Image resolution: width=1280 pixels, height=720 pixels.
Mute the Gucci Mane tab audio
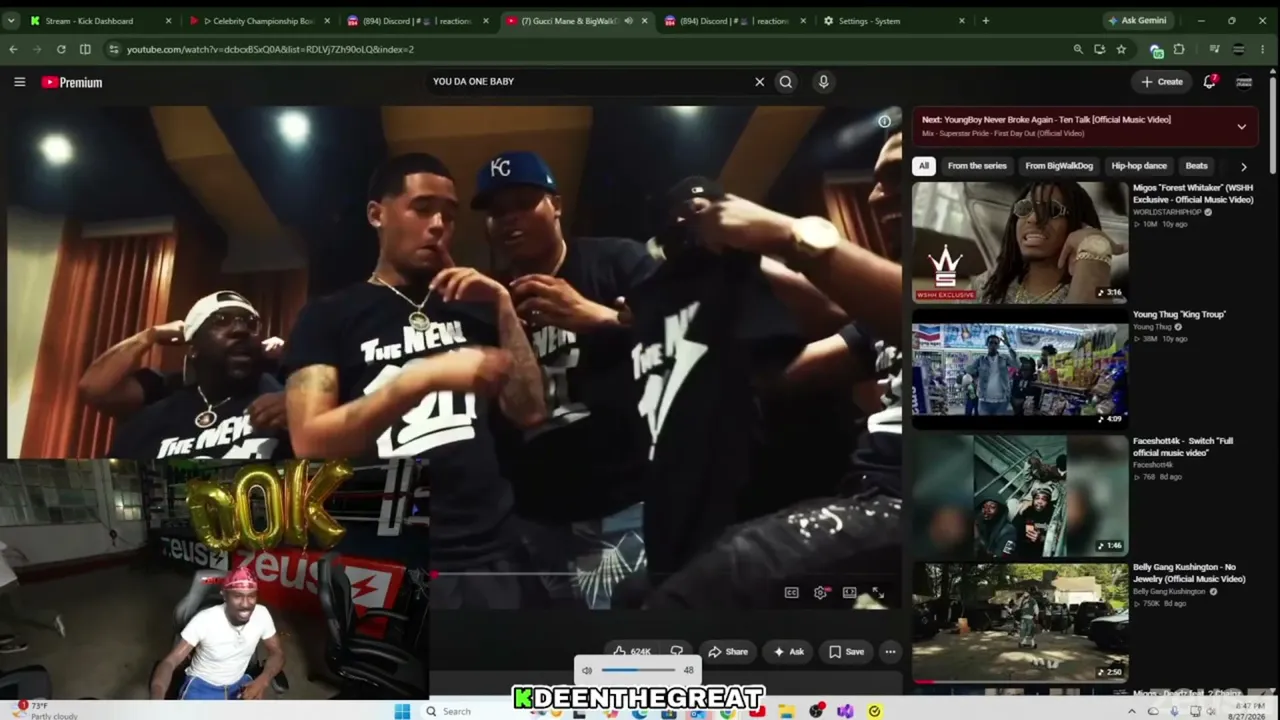[x=628, y=21]
